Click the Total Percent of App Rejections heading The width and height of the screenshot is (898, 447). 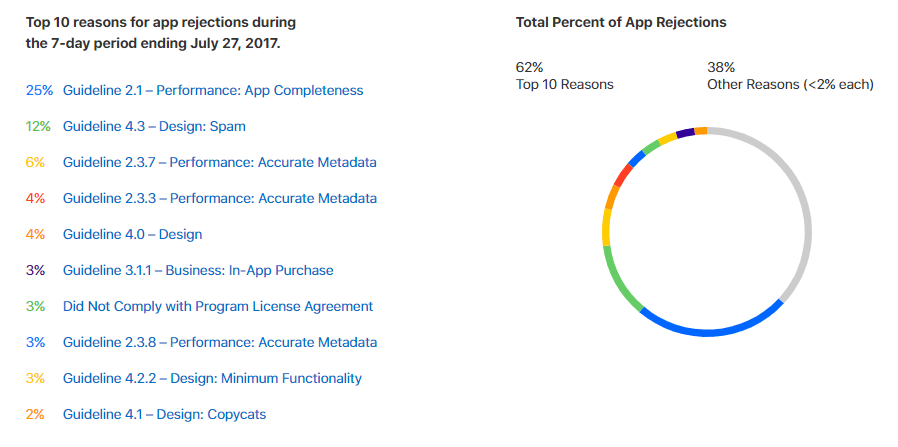(x=621, y=22)
